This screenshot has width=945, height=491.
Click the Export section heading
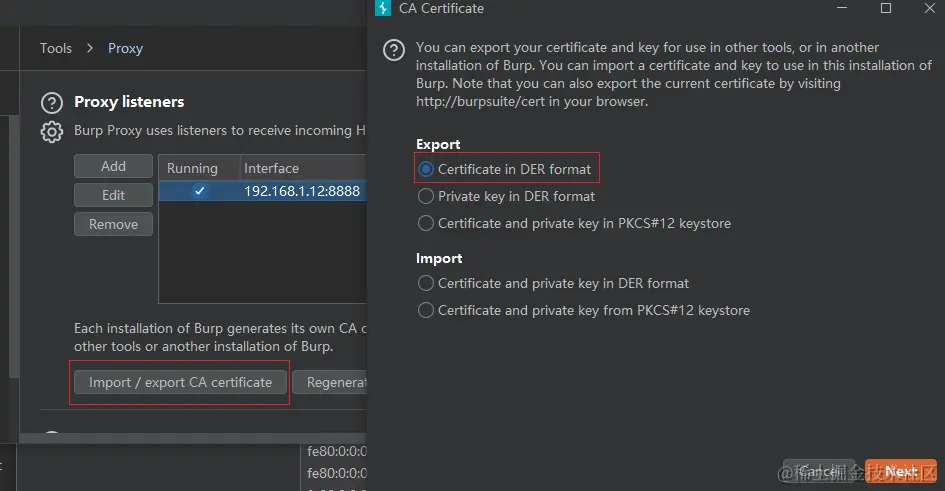tap(438, 144)
